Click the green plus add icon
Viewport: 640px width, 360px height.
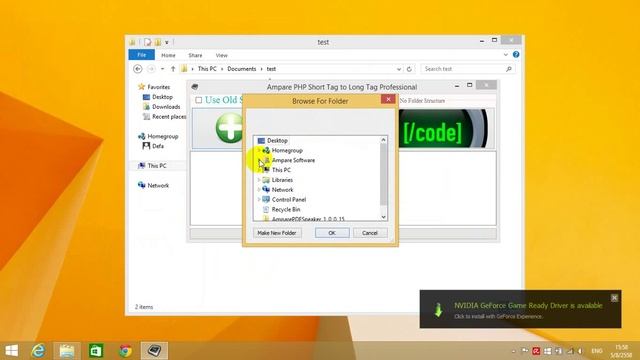tap(229, 128)
